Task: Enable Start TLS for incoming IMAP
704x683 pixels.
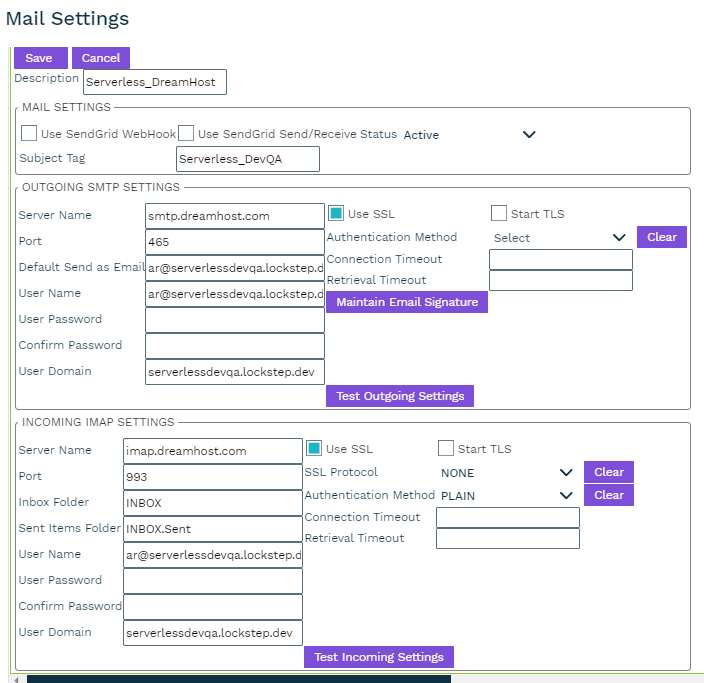Action: (446, 449)
